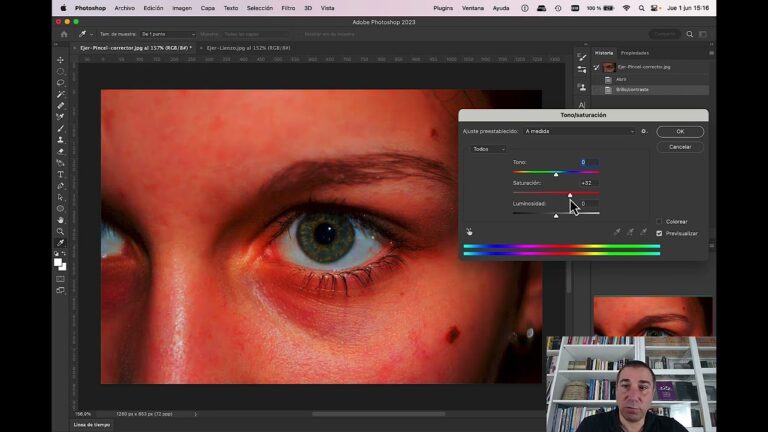Open the Todos channel dropdown
Image resolution: width=768 pixels, height=432 pixels.
[488, 149]
